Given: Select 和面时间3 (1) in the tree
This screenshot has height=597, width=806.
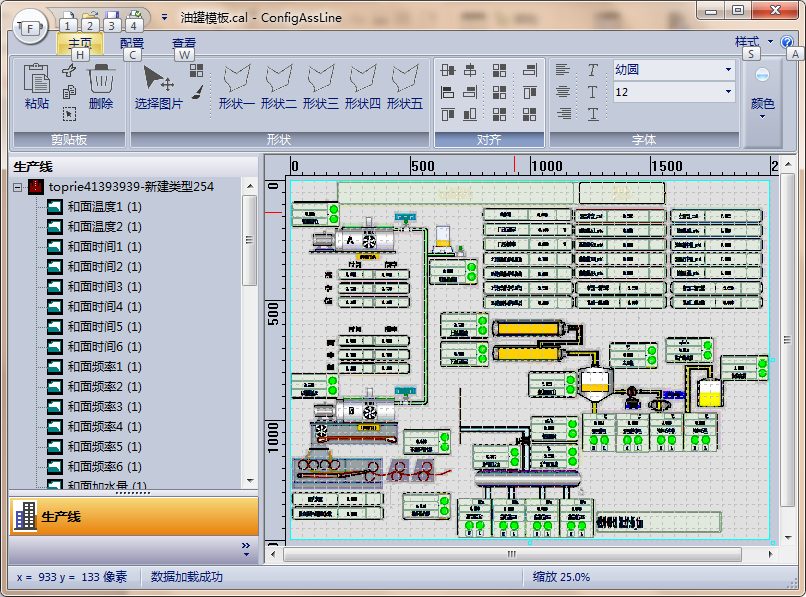Looking at the screenshot, I should [104, 287].
